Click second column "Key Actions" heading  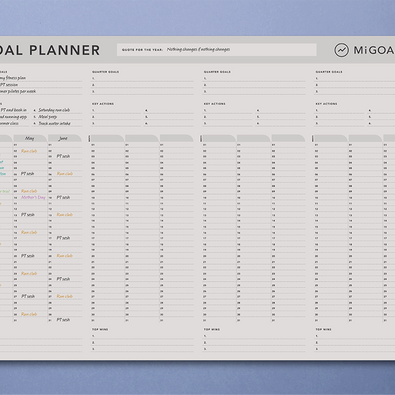point(103,104)
